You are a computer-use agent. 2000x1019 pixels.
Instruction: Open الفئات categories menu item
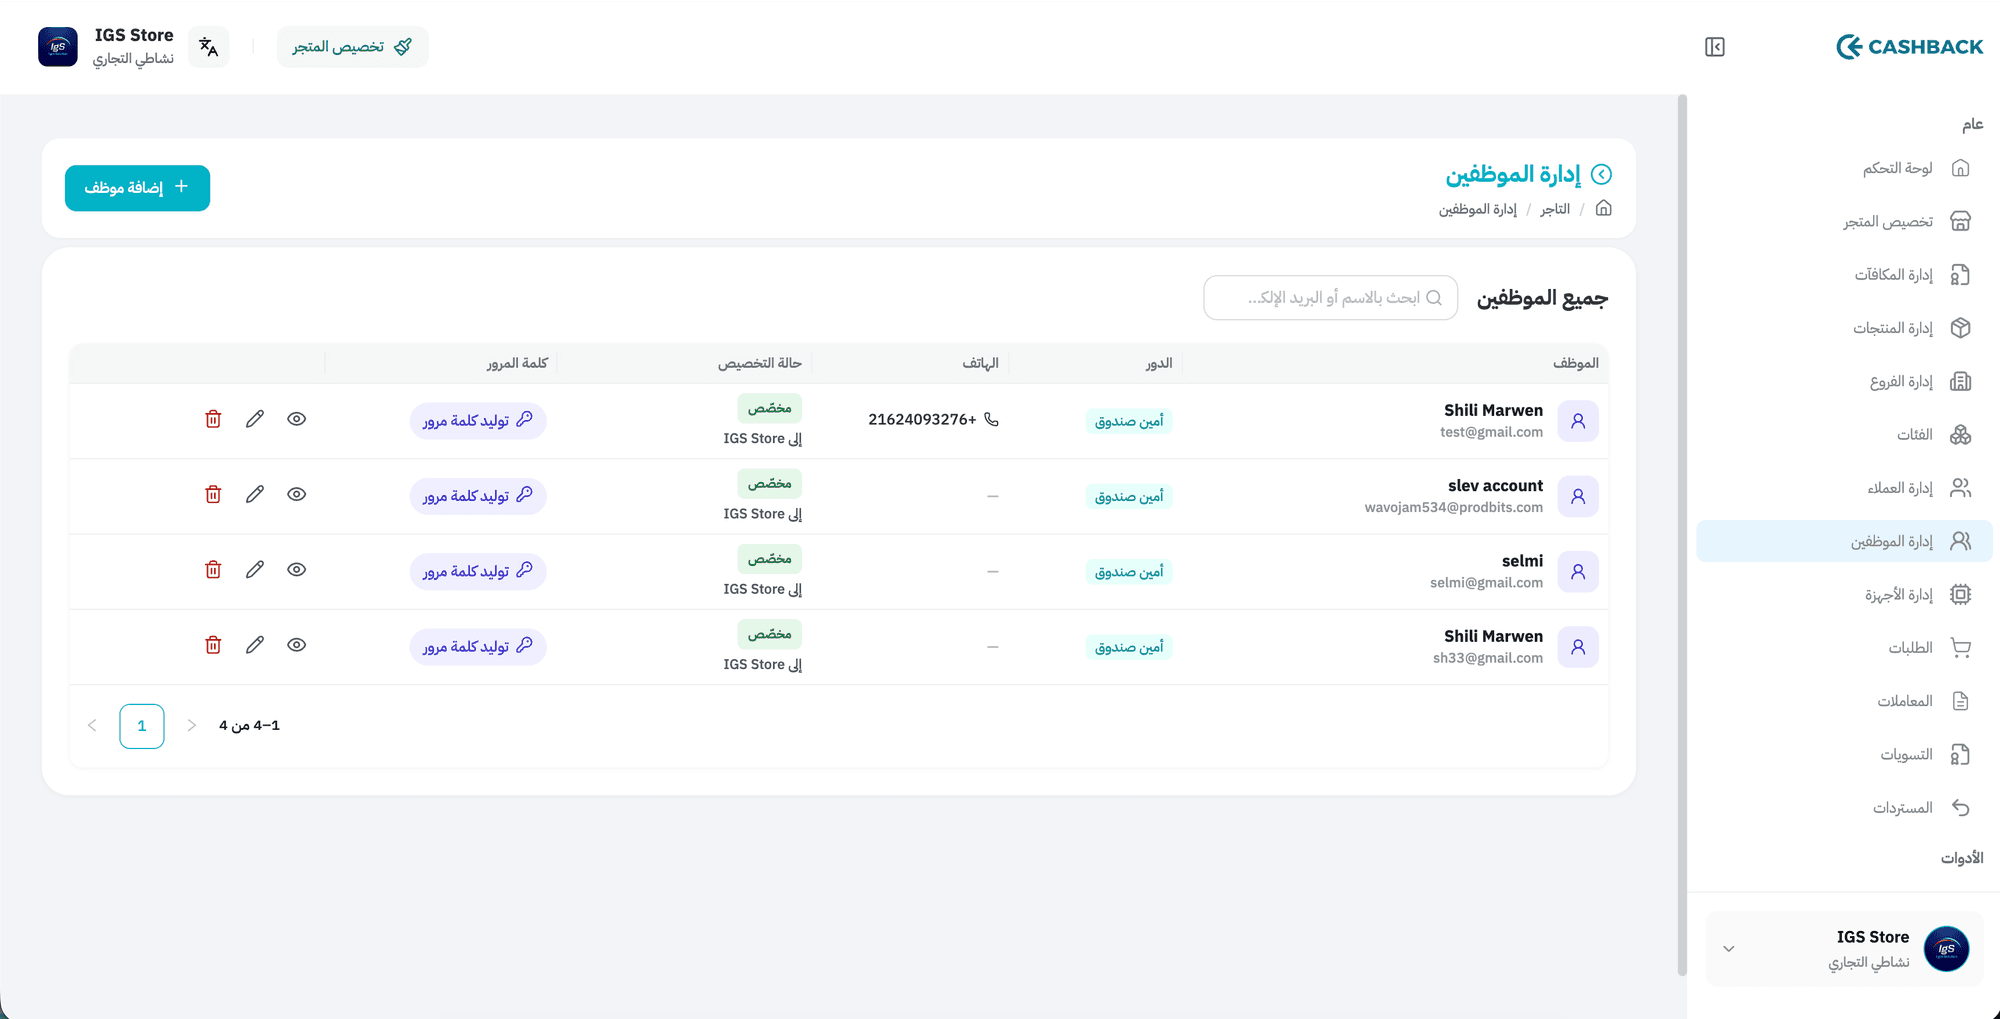coord(1844,435)
